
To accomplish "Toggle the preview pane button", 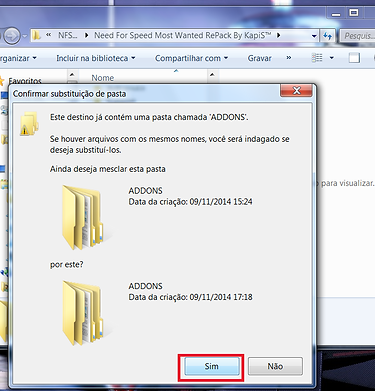I will (x=354, y=58).
